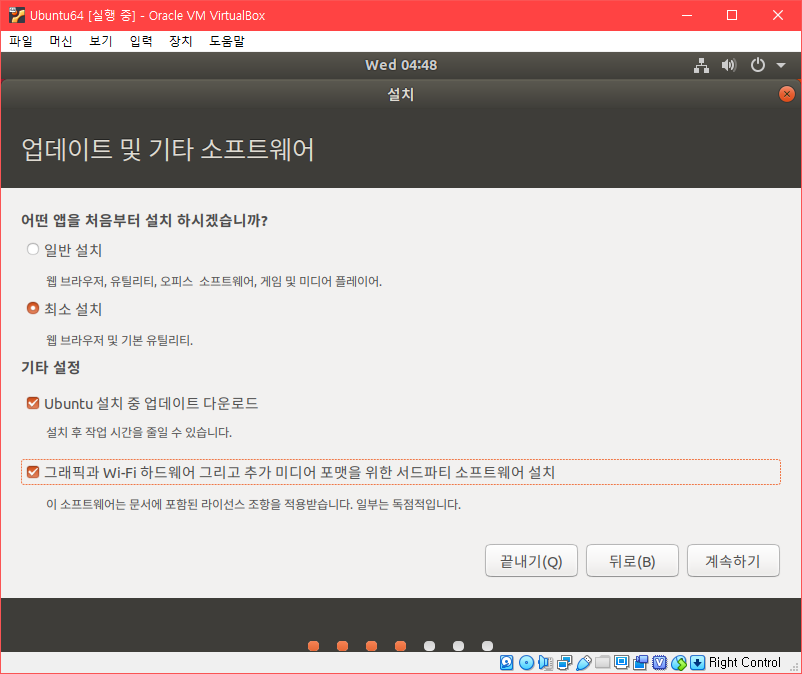Maximize the VirtualBox window

click(732, 15)
